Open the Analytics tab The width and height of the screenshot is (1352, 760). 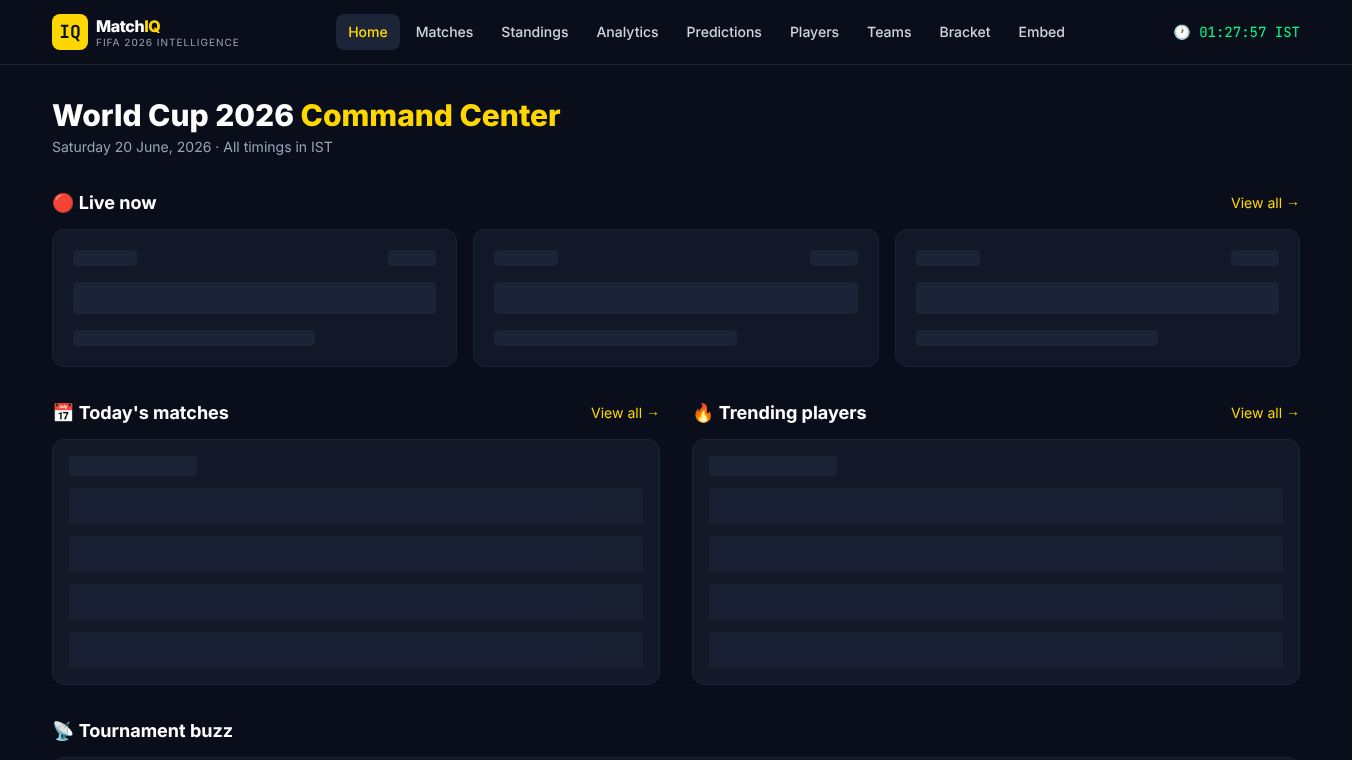click(627, 32)
